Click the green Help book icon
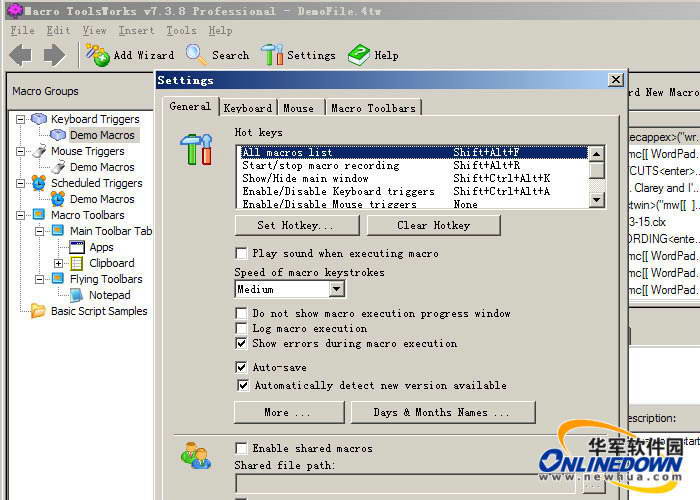The image size is (700, 500). point(359,55)
